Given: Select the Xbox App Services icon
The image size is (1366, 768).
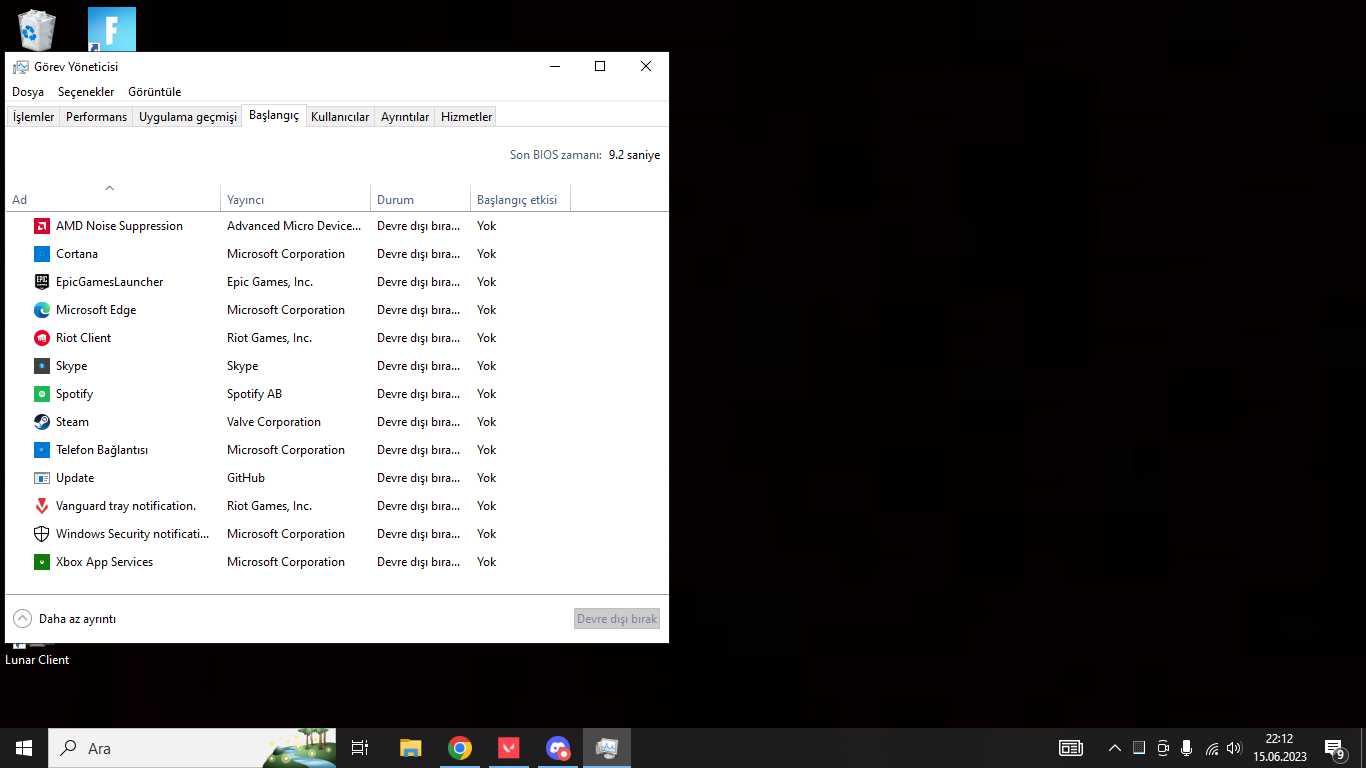Looking at the screenshot, I should click(42, 562).
